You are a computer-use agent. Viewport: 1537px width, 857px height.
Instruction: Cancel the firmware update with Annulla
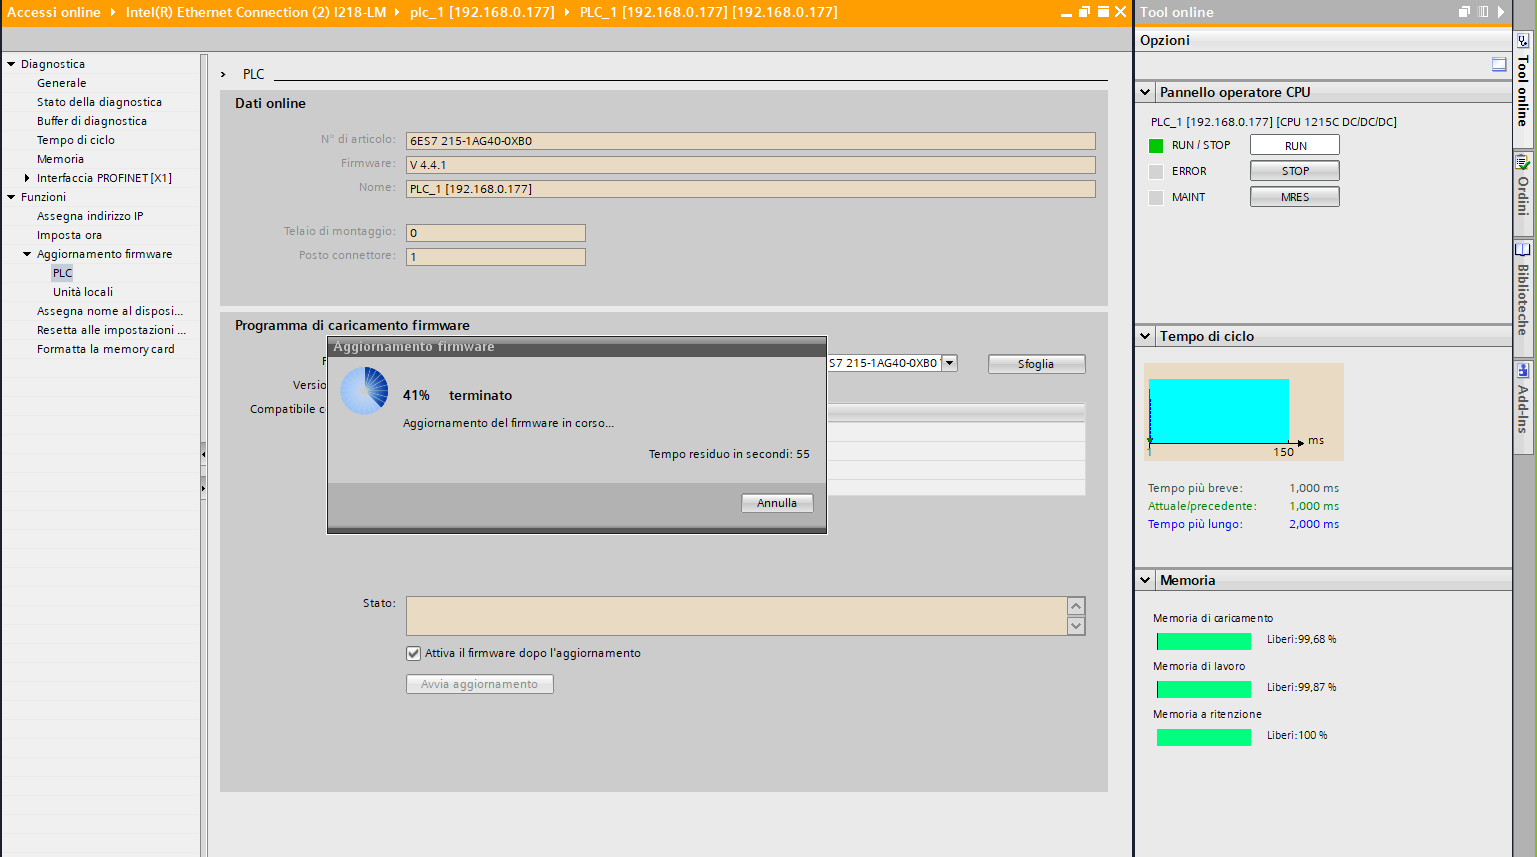tap(777, 503)
